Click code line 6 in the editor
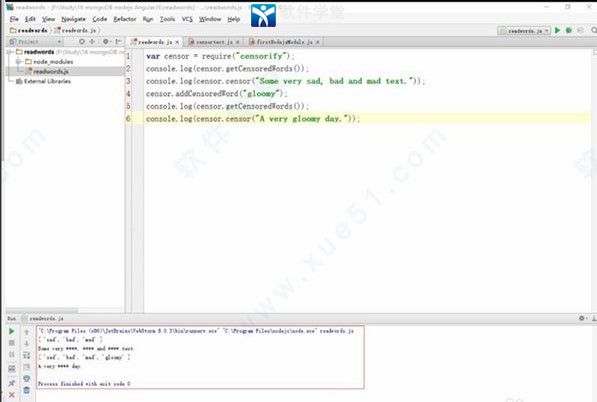The height and width of the screenshot is (402, 597). pos(252,118)
